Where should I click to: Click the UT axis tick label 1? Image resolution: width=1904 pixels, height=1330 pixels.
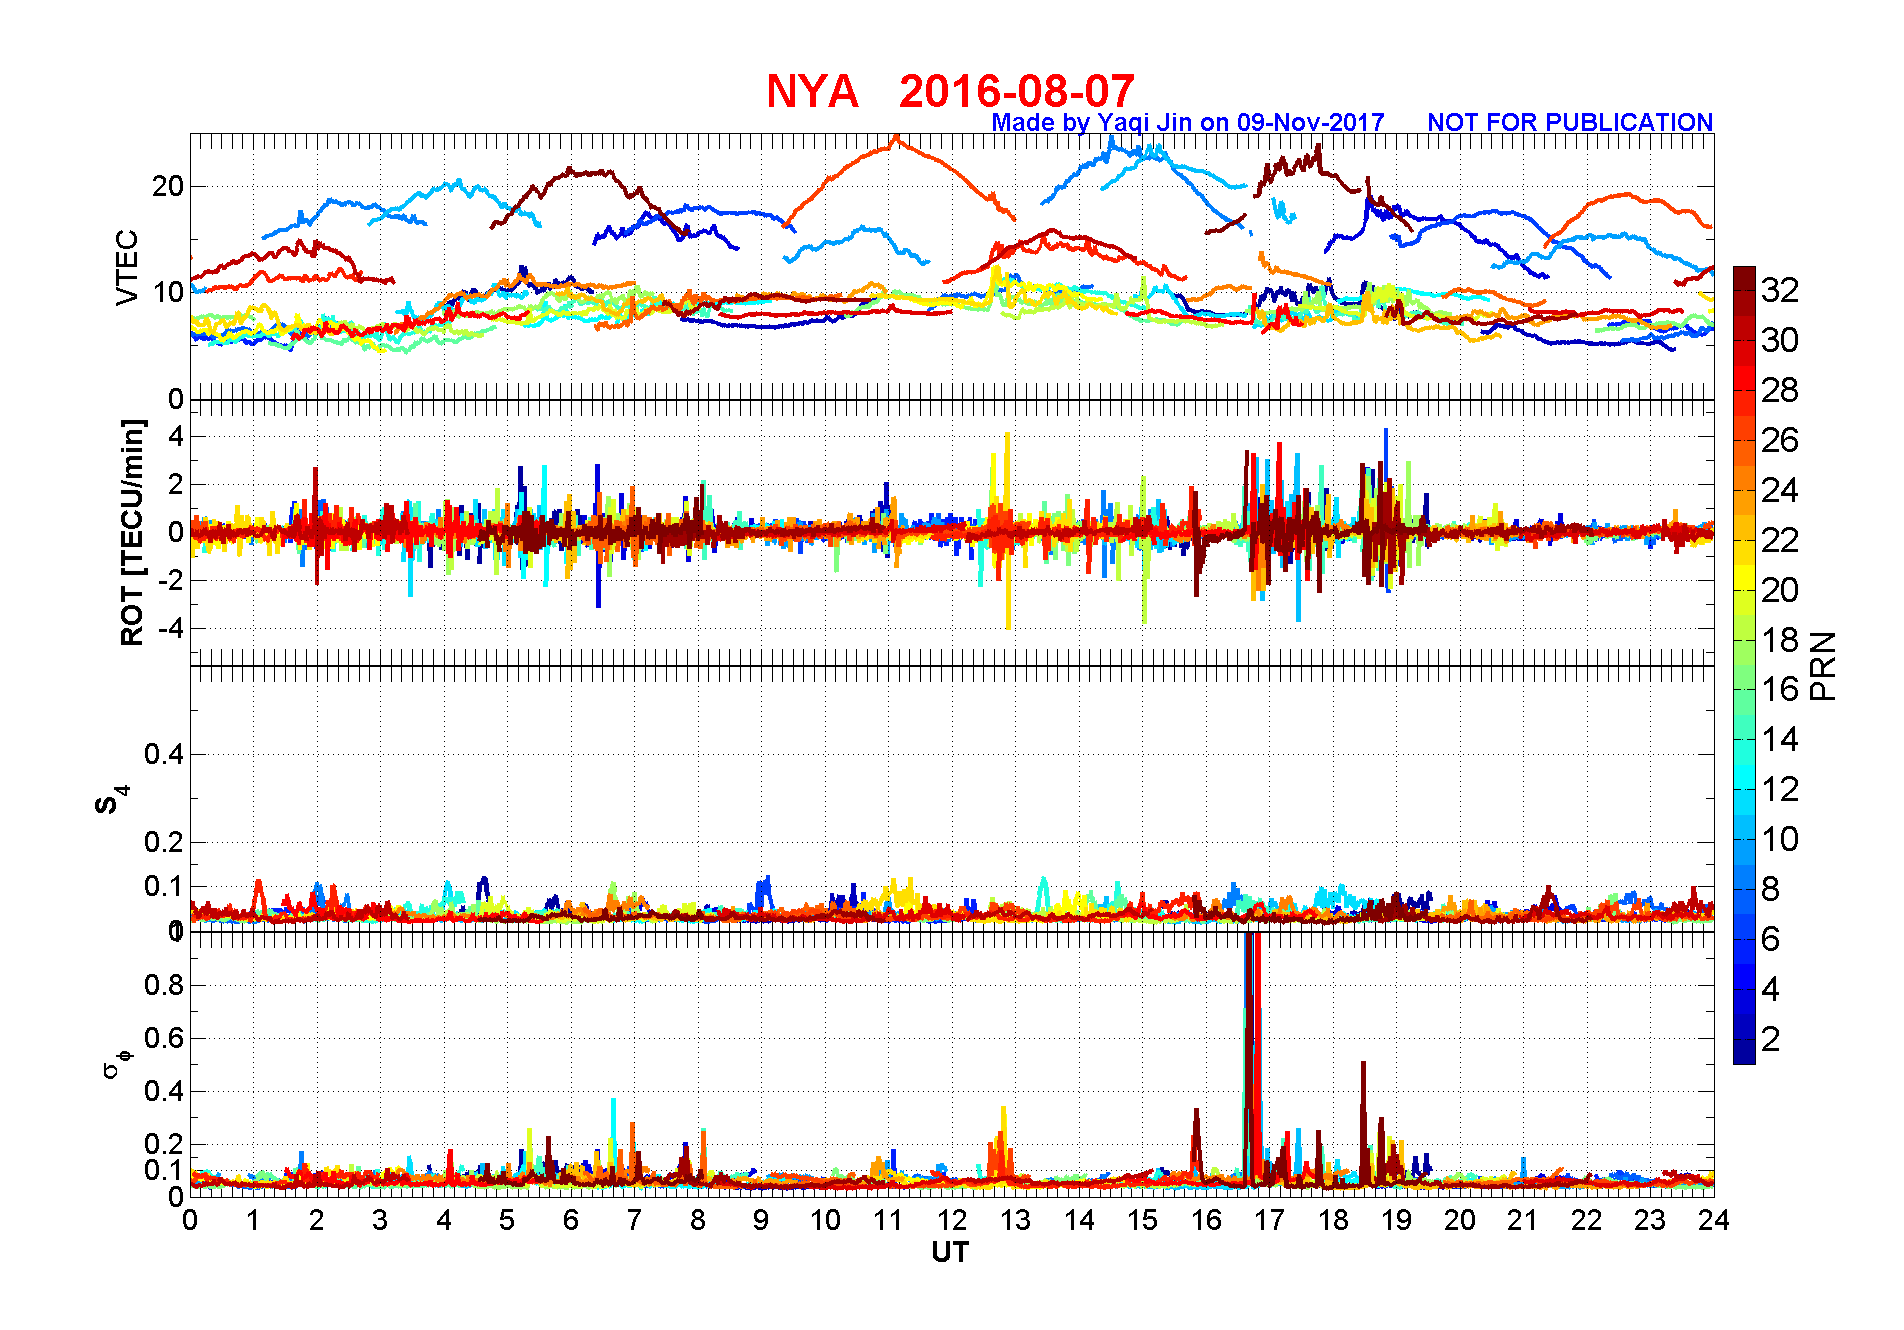click(x=253, y=1220)
